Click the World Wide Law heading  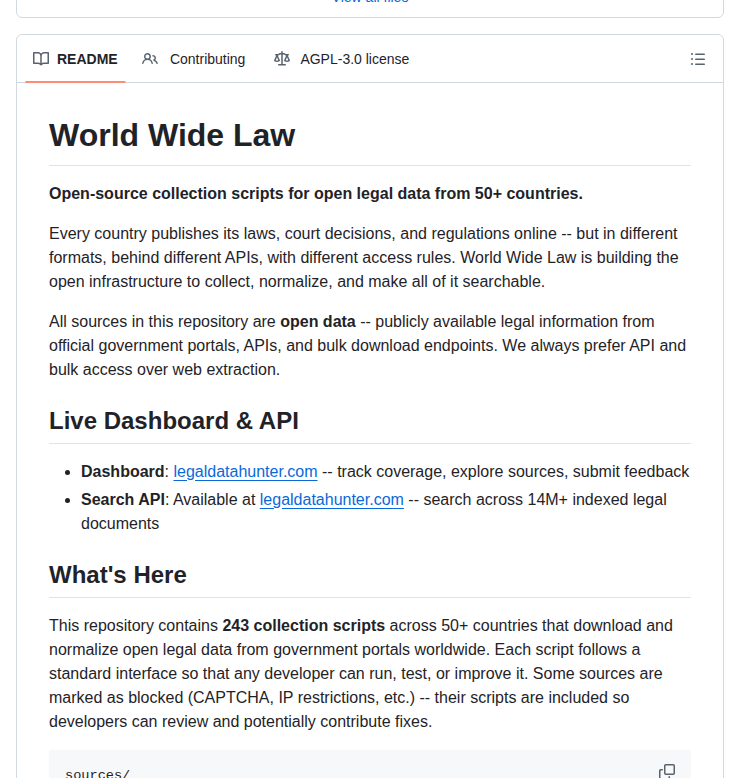[x=172, y=135]
